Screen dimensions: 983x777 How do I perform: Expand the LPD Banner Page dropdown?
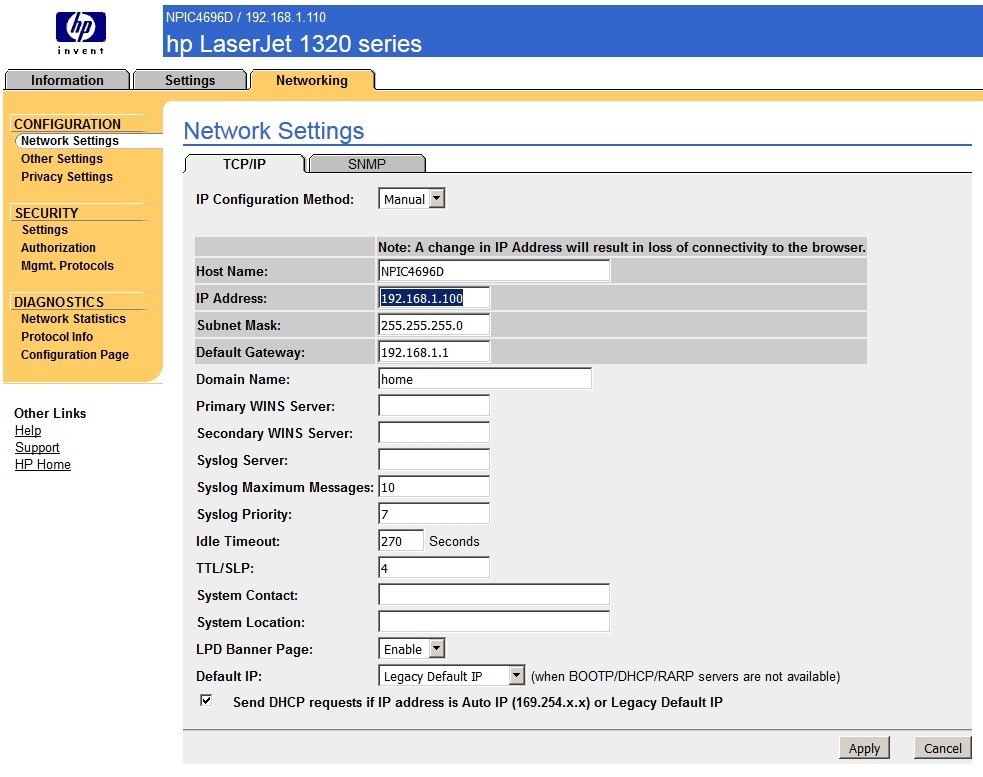coord(412,649)
